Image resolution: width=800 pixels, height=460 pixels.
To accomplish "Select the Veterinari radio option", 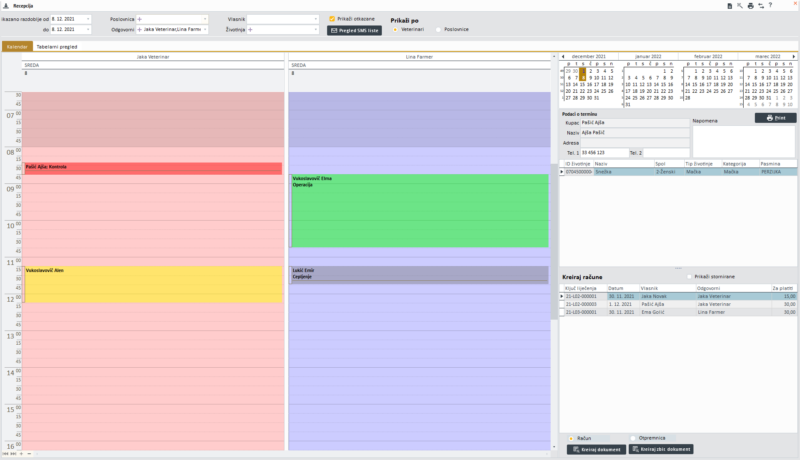I will [x=395, y=30].
